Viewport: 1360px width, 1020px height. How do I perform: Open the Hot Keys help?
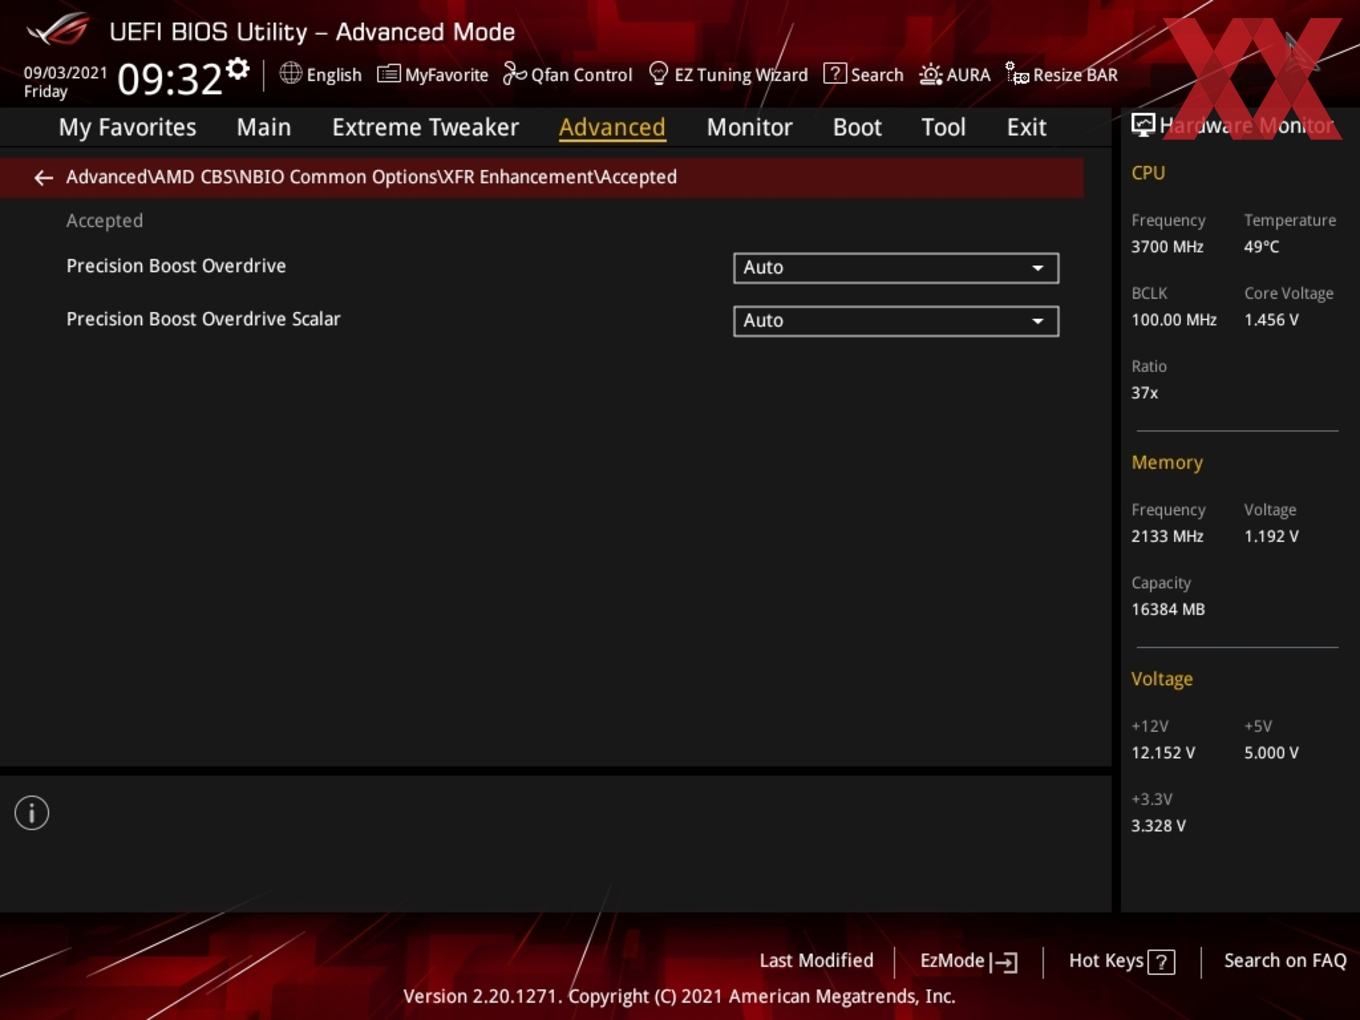pos(1121,961)
